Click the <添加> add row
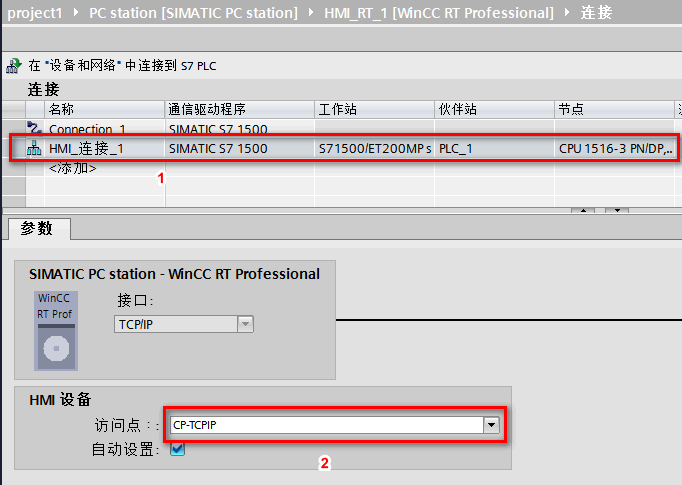Screen dimensions: 682x485 click(73, 168)
